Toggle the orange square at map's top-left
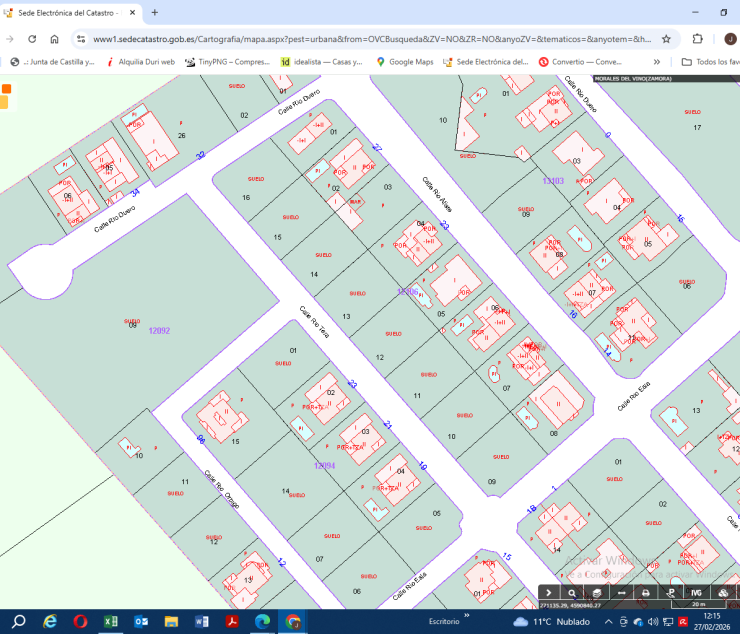740x634 pixels. click(x=6, y=89)
